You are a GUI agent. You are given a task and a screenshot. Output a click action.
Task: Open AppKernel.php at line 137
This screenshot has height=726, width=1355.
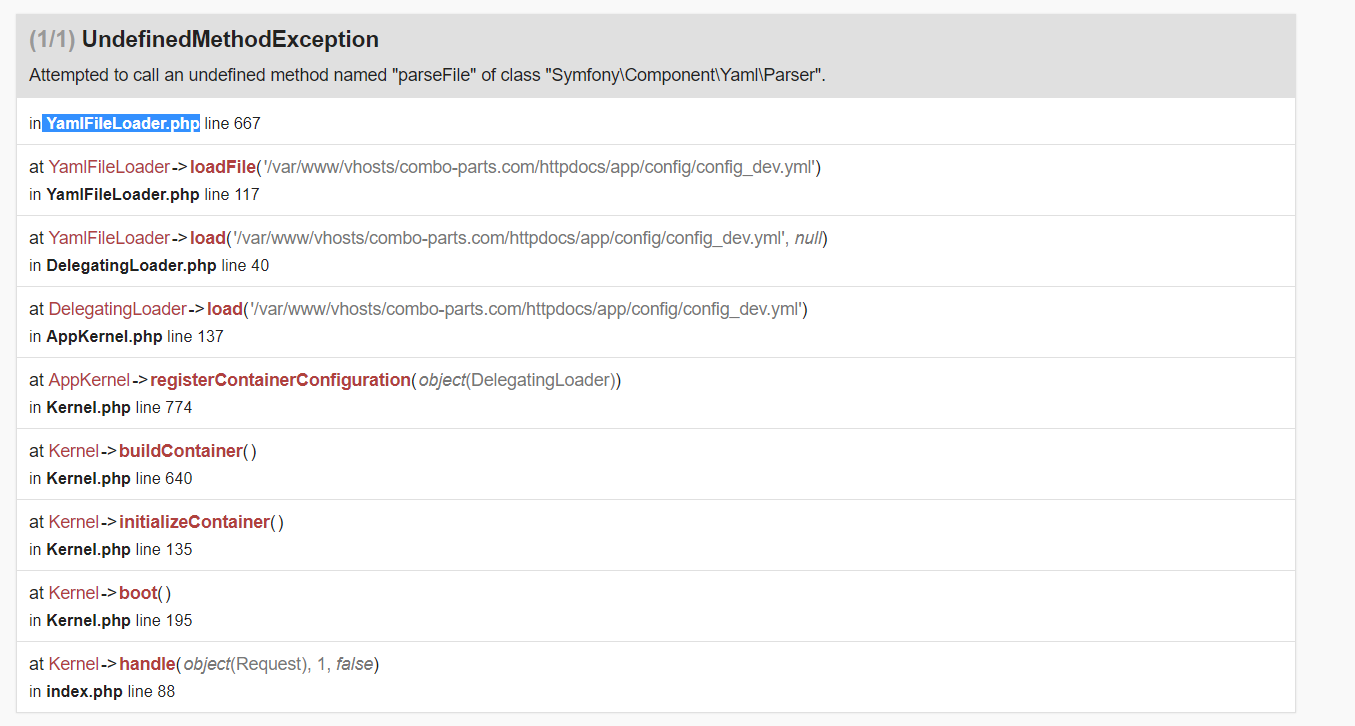104,336
